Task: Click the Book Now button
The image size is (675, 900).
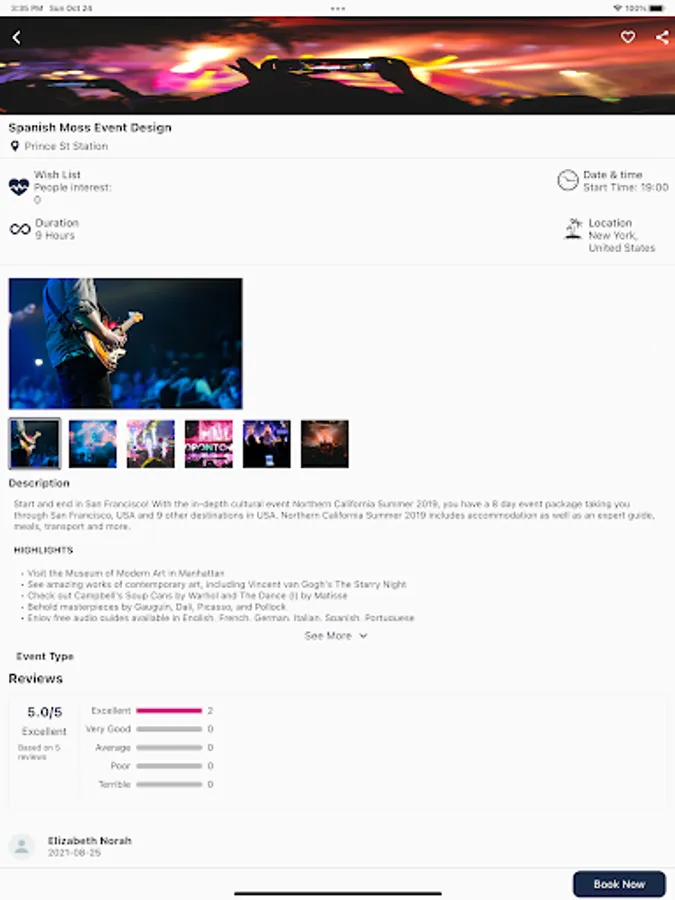Action: tap(619, 884)
